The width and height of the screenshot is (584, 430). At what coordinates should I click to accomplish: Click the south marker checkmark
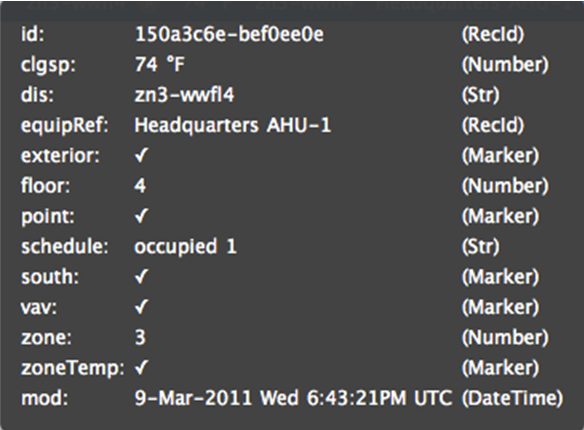pyautogui.click(x=142, y=277)
